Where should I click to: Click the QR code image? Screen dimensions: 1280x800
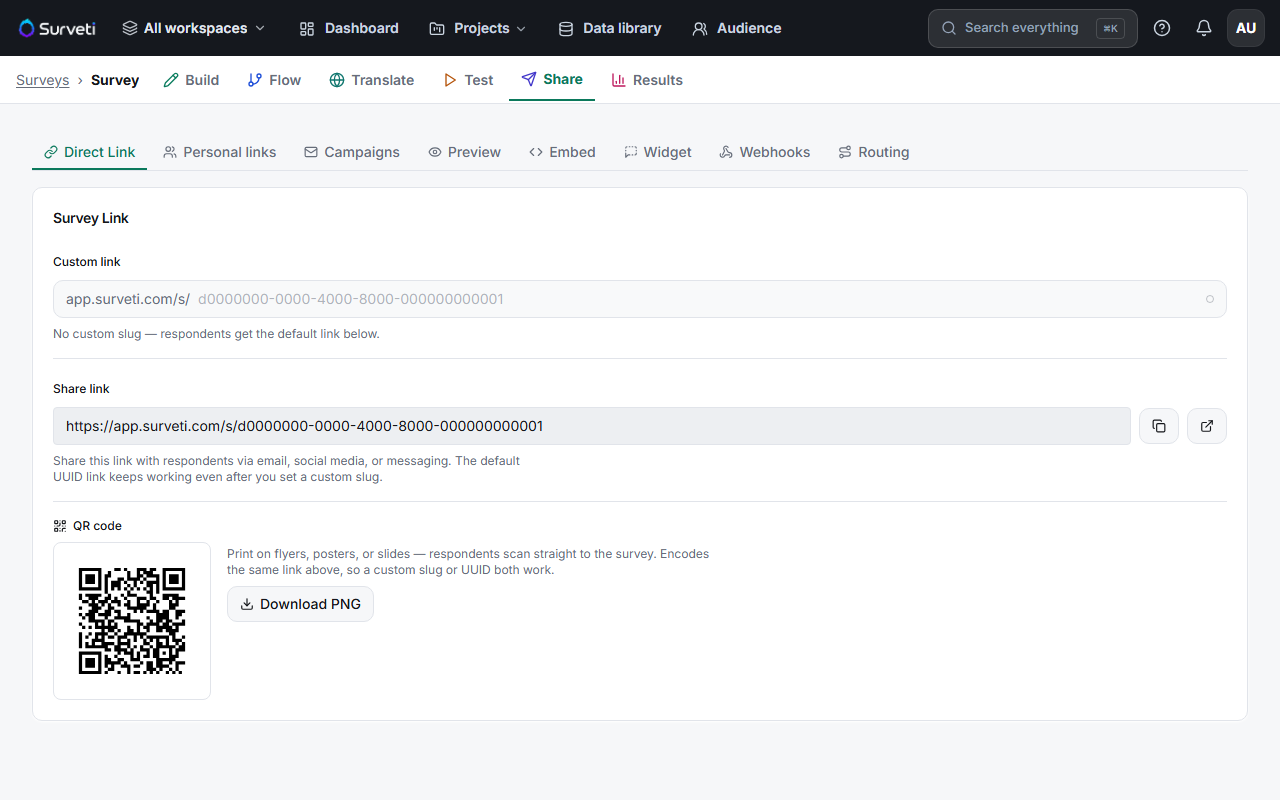point(132,621)
